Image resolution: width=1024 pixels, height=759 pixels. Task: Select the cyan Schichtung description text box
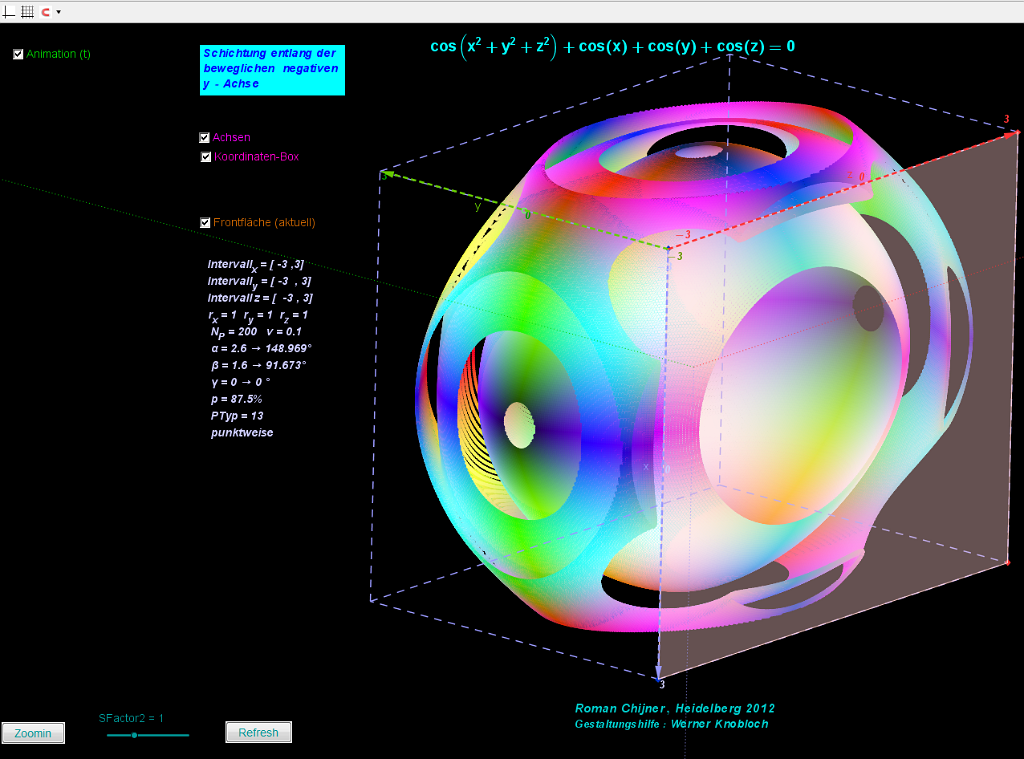(272, 70)
